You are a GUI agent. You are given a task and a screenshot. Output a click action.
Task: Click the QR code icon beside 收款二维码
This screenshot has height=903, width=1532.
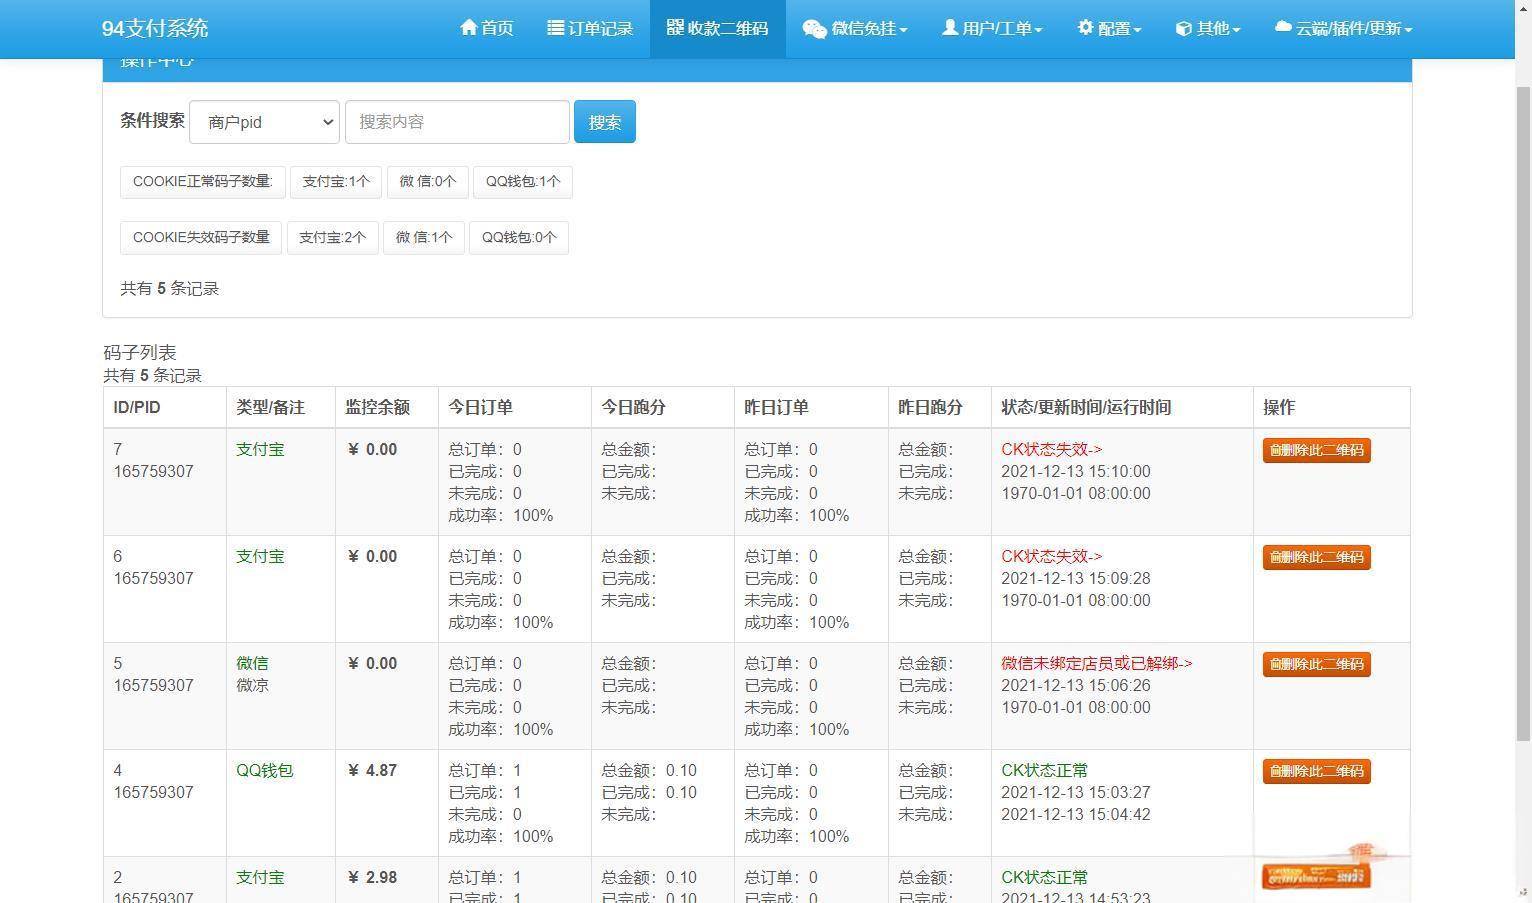[675, 28]
